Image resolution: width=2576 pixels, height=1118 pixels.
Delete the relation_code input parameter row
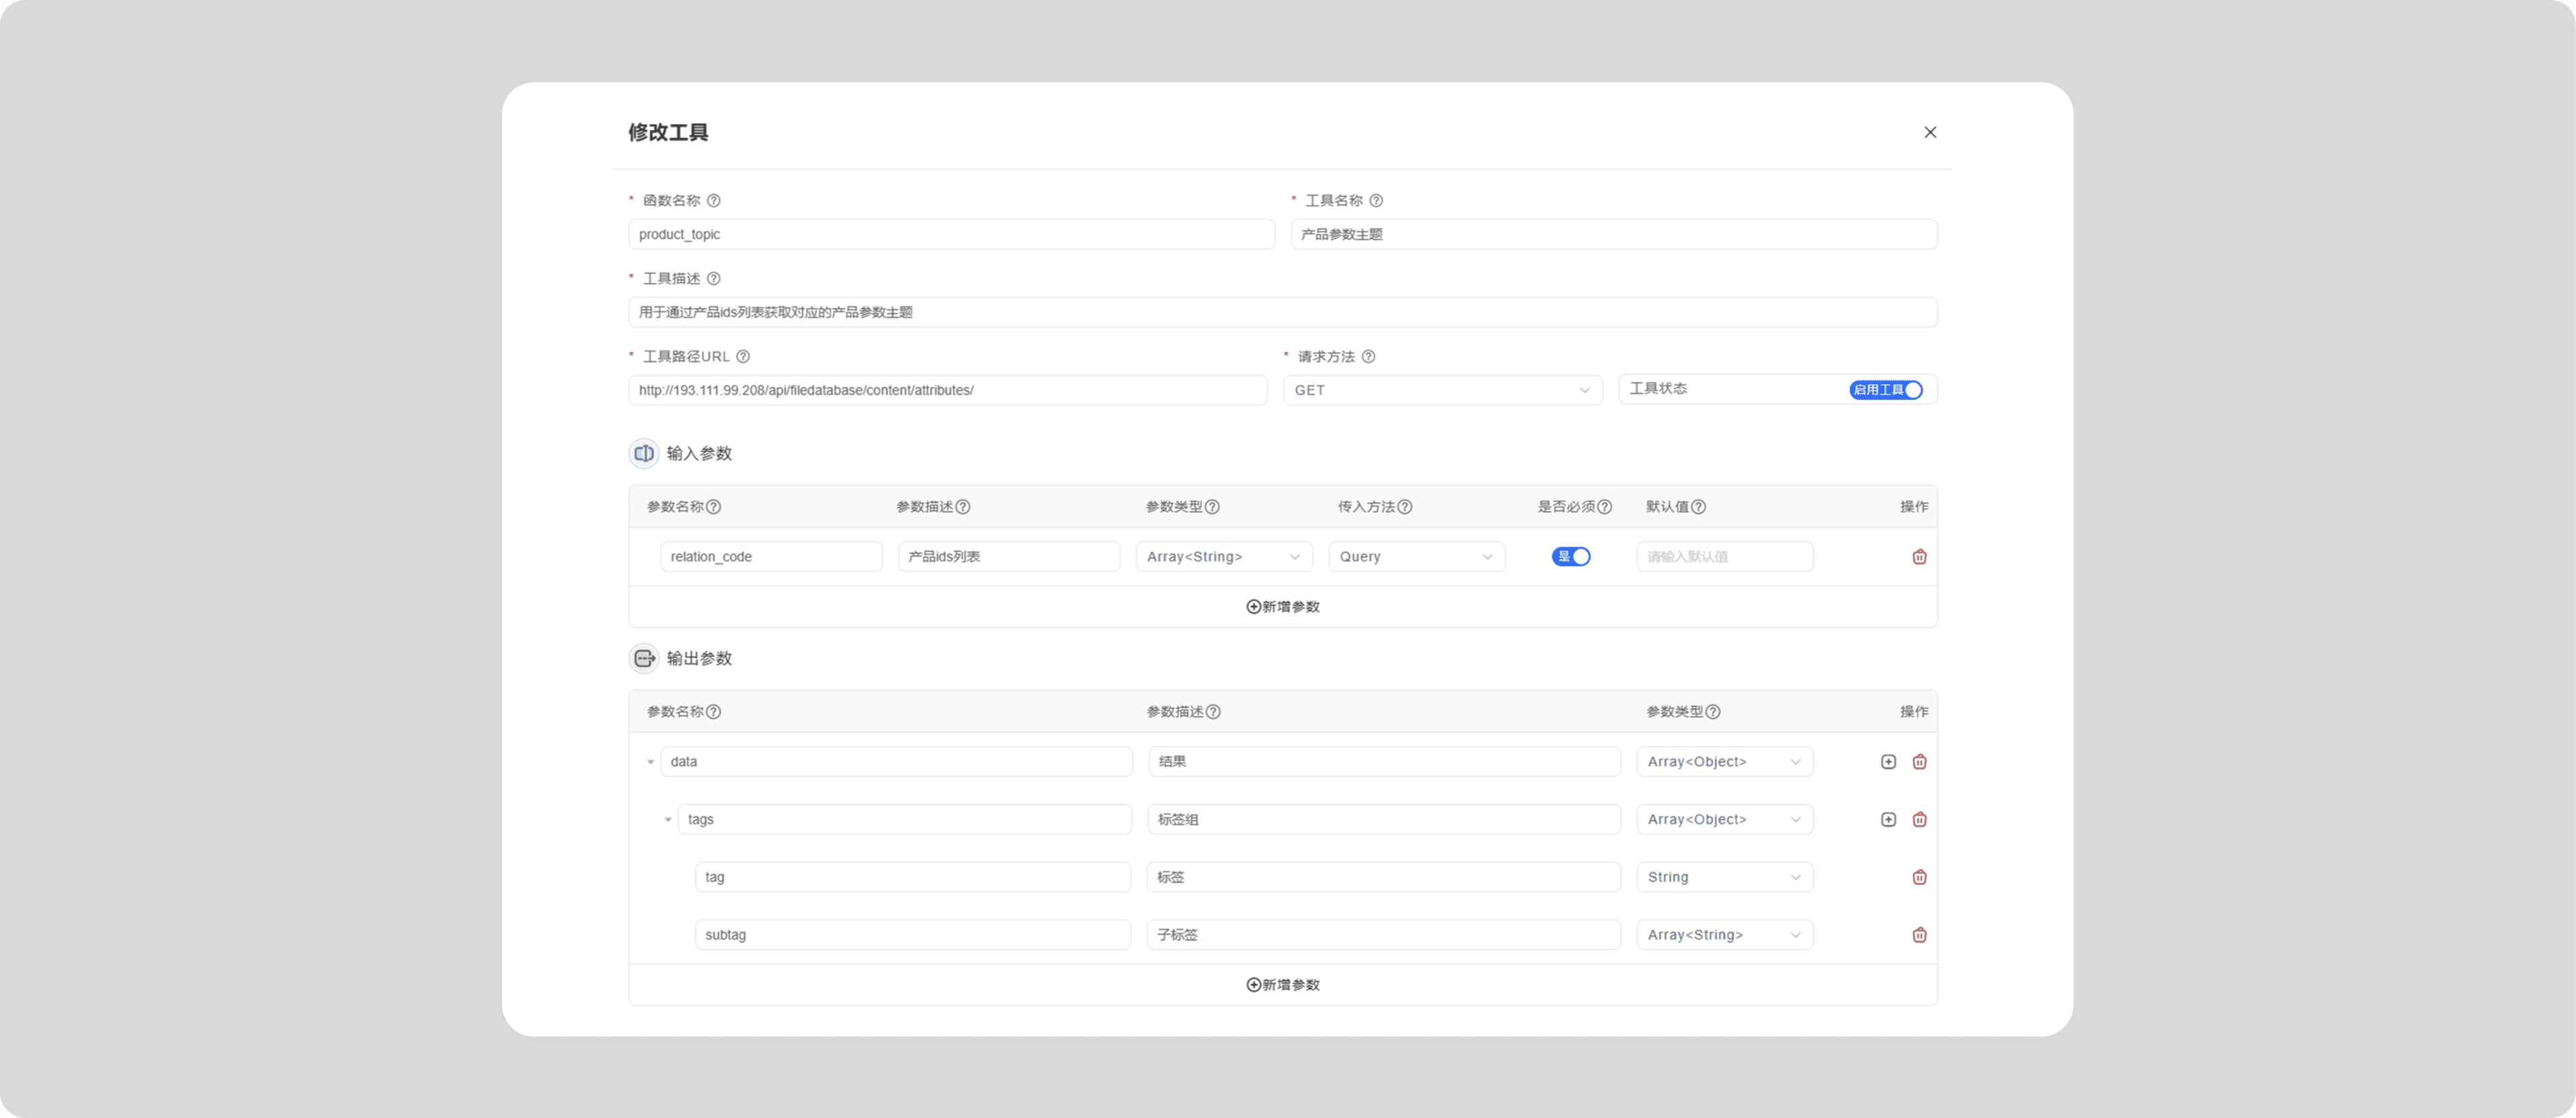(x=1919, y=557)
